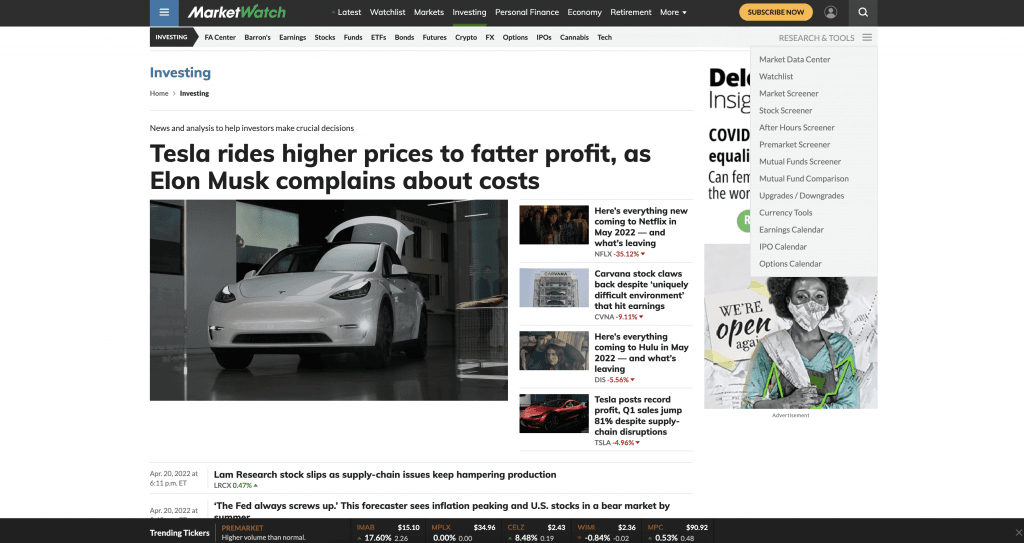The width and height of the screenshot is (1024, 543).
Task: Open the user profile icon
Action: (831, 12)
